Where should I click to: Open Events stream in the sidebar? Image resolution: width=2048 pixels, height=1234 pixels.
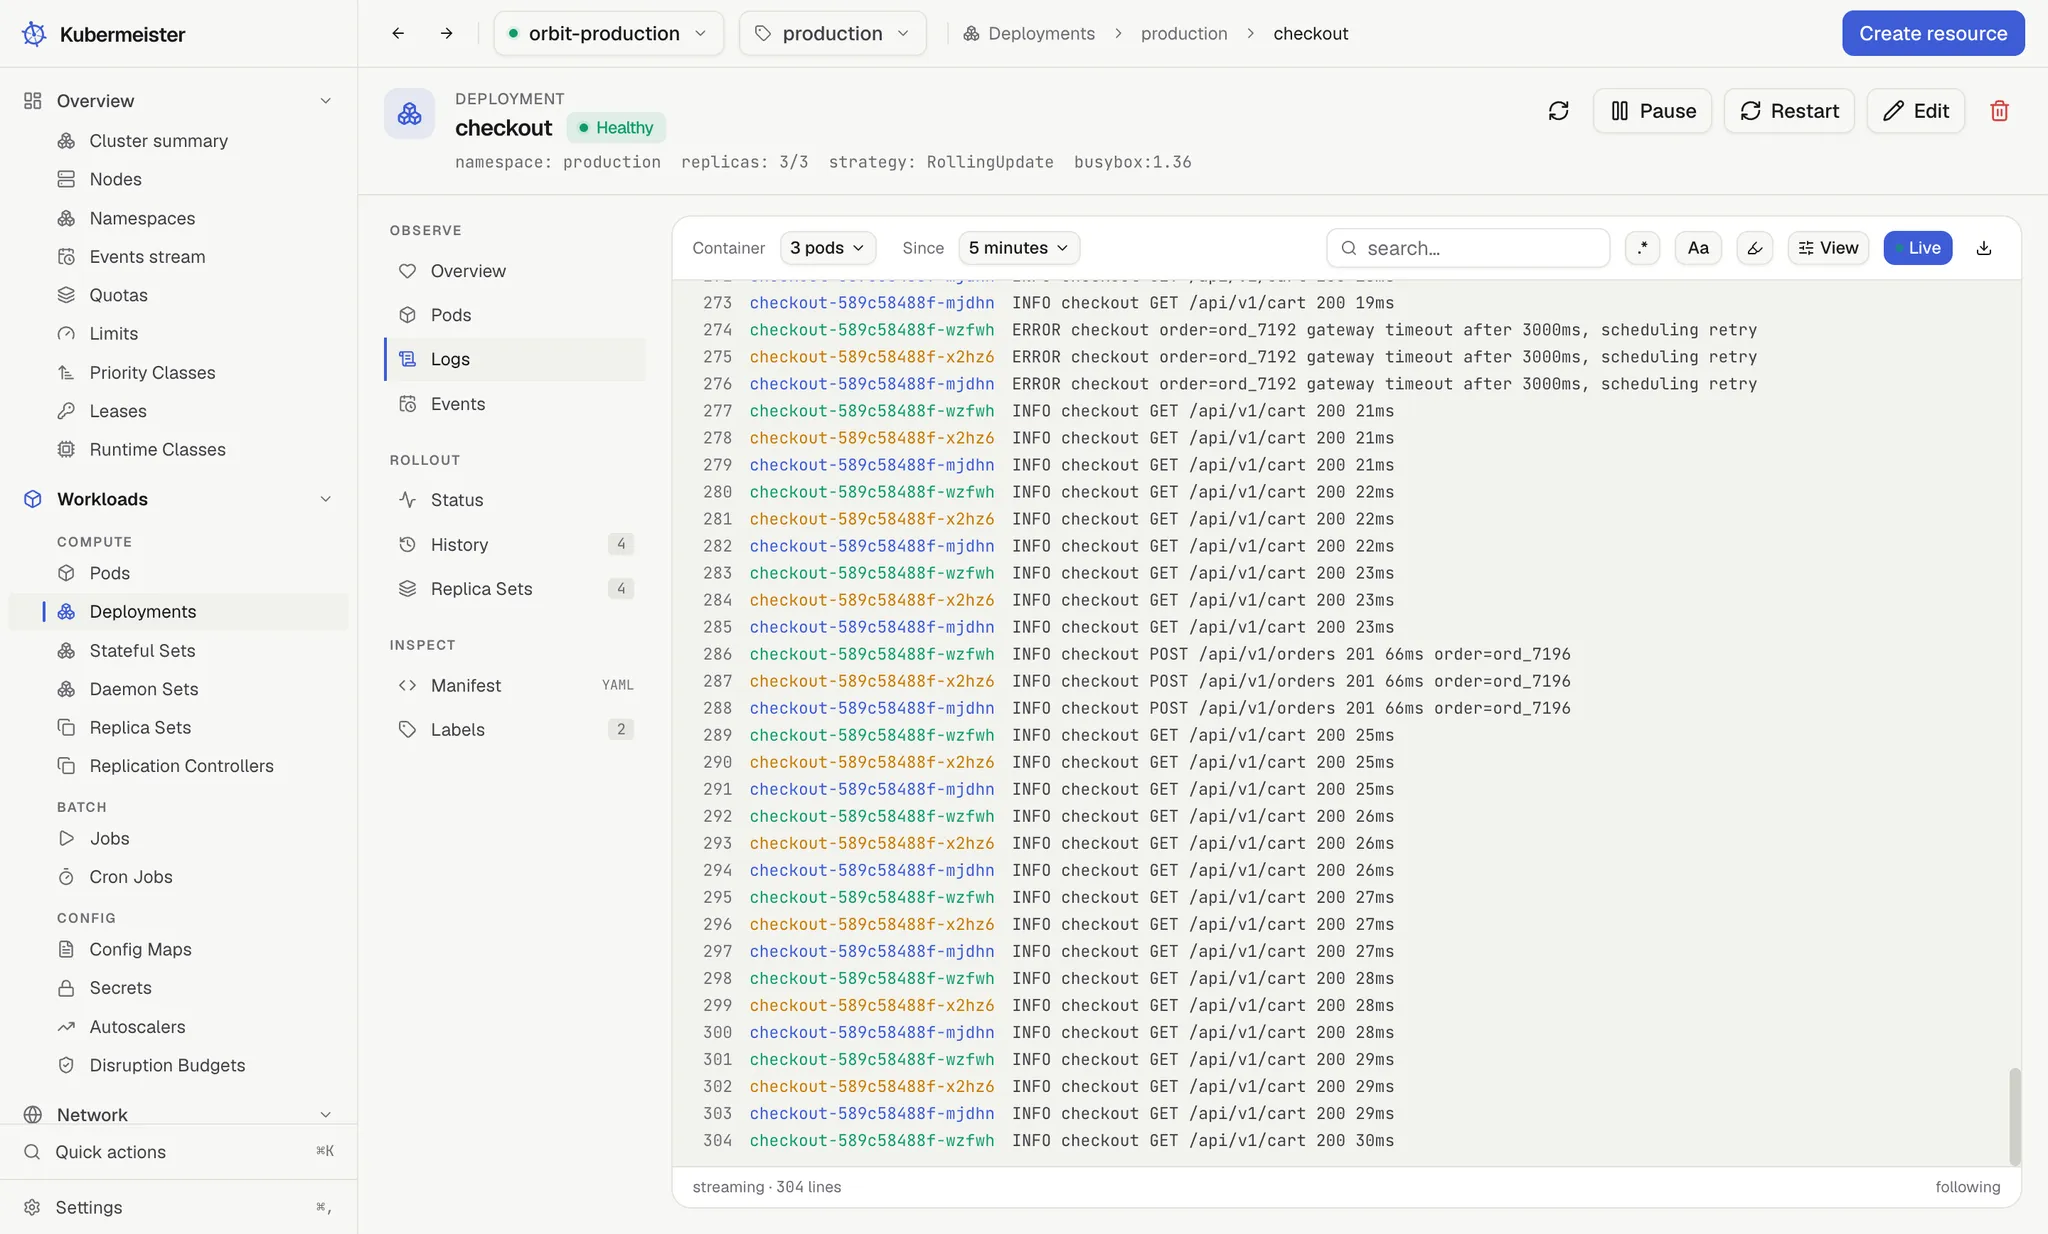[147, 257]
